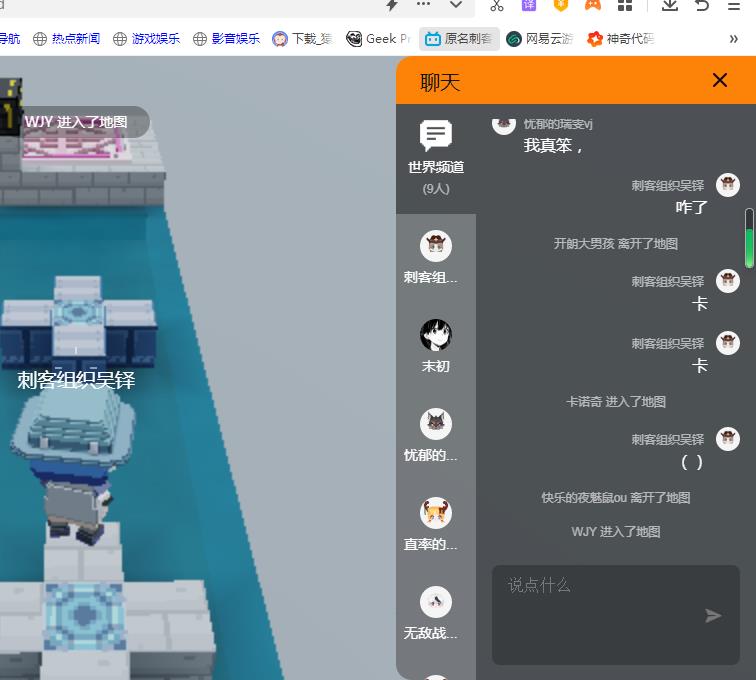Open the 世界频道 world channel chat
This screenshot has height=680, width=756.
(436, 157)
